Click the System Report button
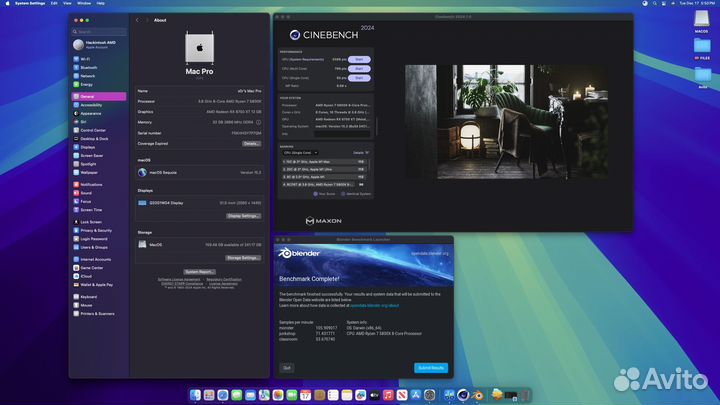This screenshot has height=405, width=720. click(199, 272)
